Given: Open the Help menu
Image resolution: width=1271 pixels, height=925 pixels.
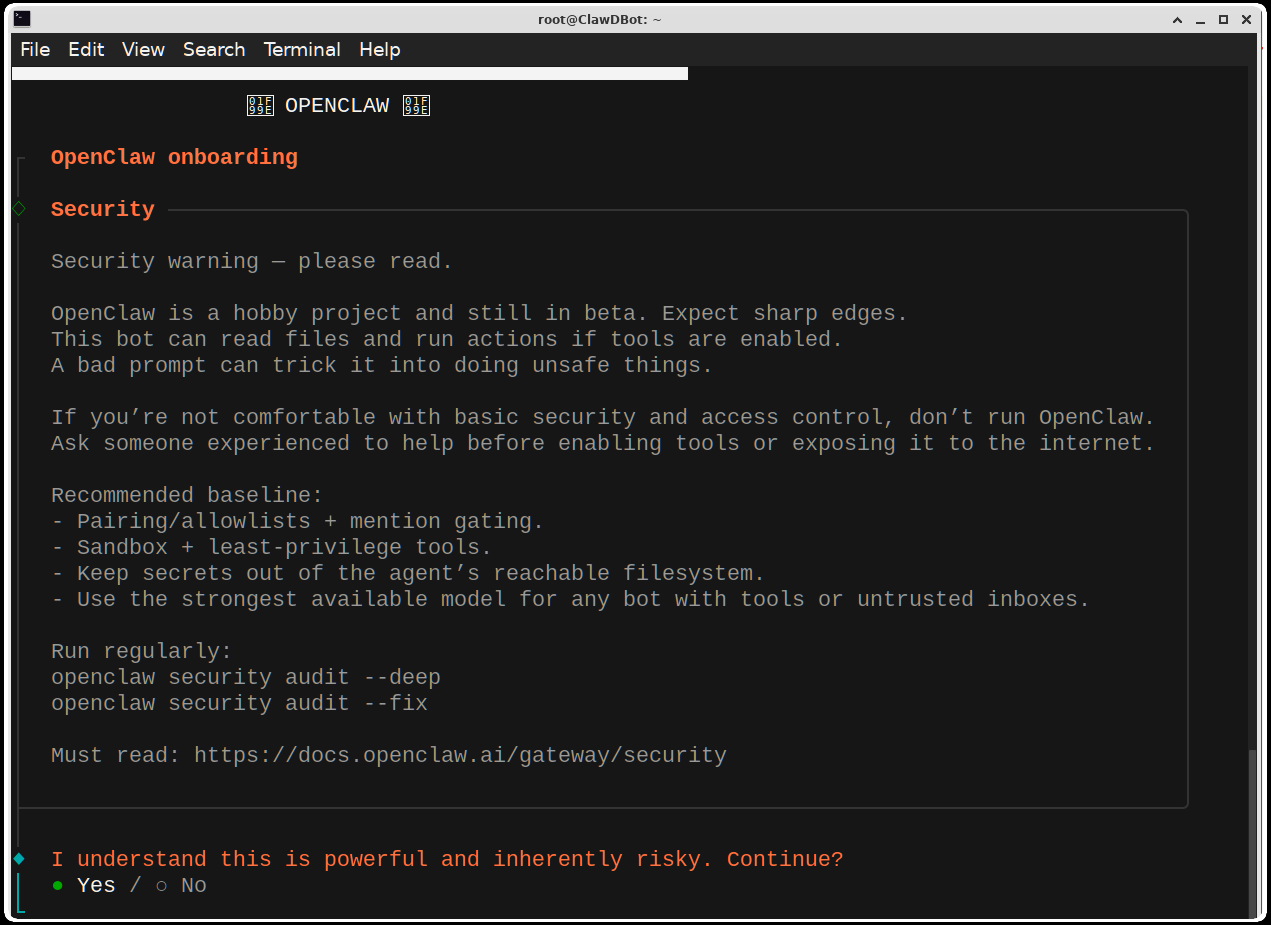Looking at the screenshot, I should point(379,49).
